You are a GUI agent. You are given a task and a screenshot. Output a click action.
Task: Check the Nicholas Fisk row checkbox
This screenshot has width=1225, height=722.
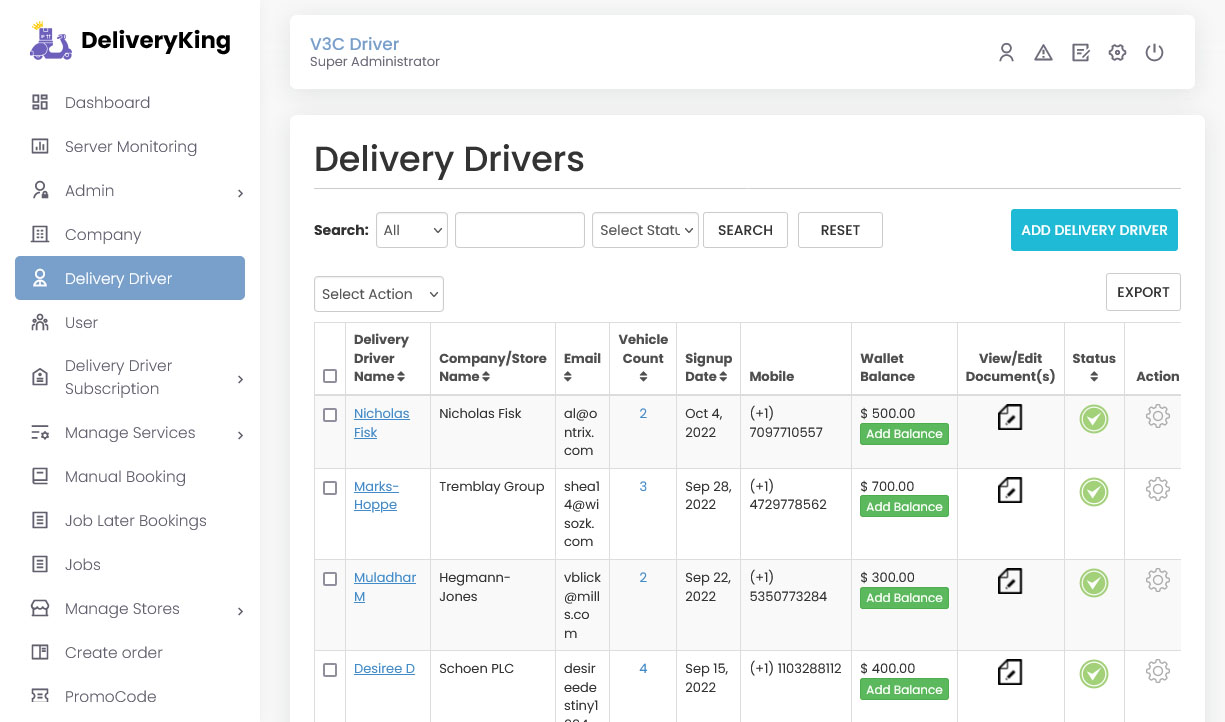330,415
